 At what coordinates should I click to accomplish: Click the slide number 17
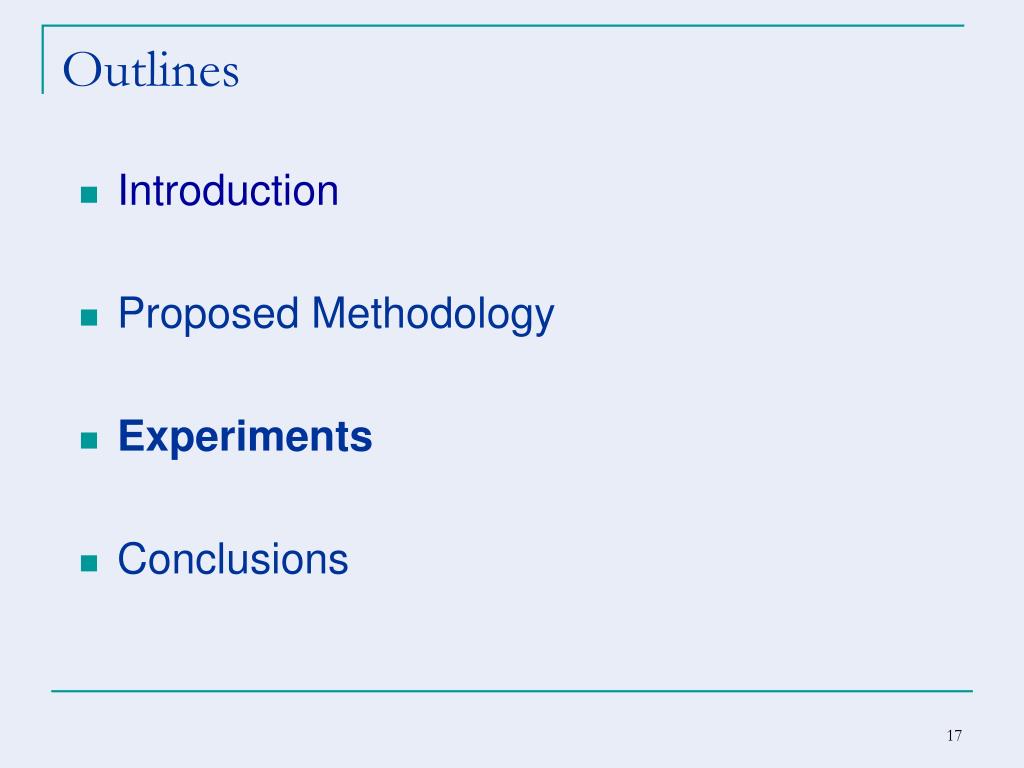953,736
